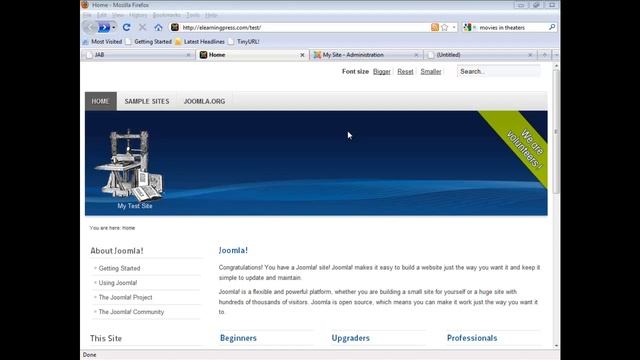Open the Most Visited bookmarks folder
The width and height of the screenshot is (640, 360).
[x=102, y=42]
